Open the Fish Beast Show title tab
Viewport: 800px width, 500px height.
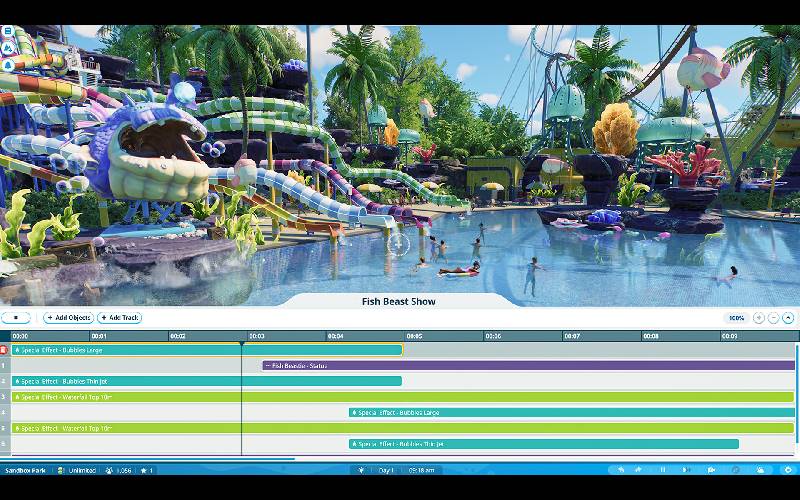pos(398,301)
